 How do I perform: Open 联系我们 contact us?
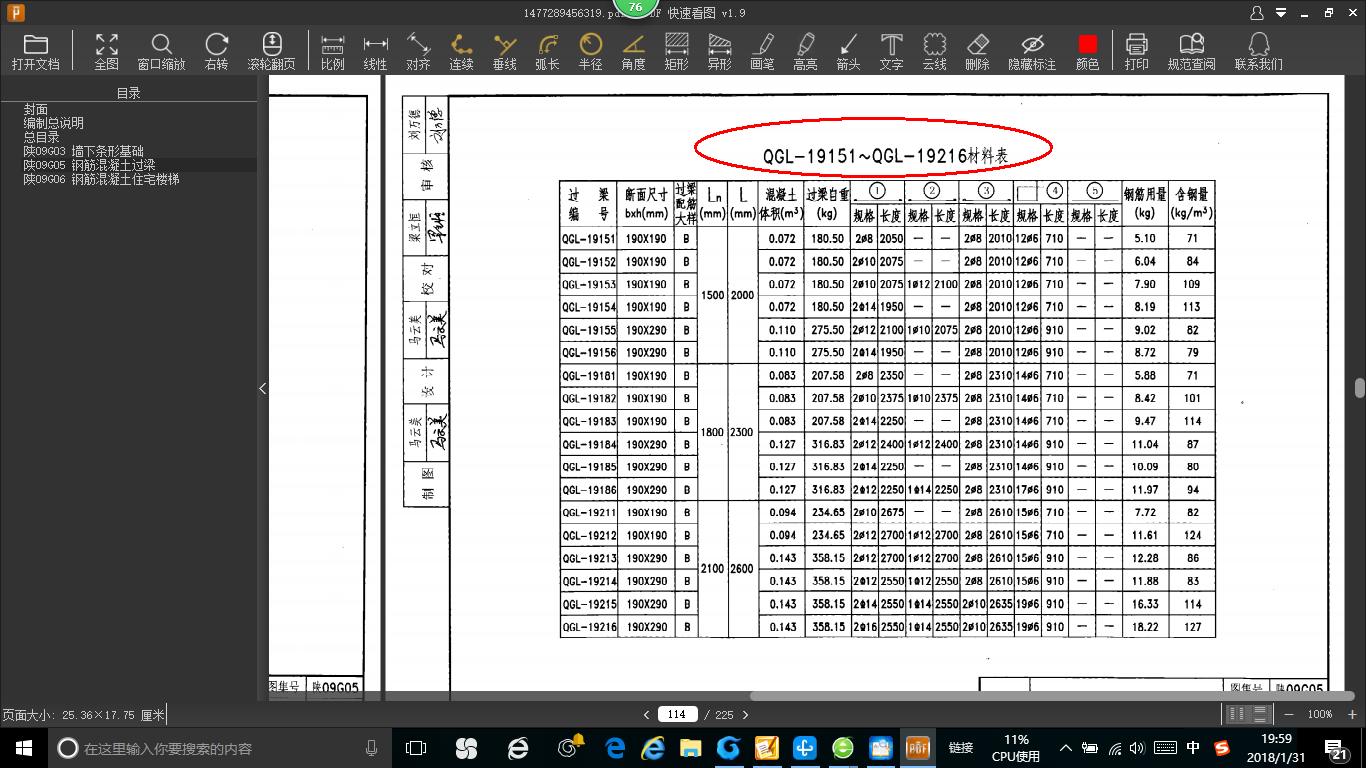click(1259, 52)
